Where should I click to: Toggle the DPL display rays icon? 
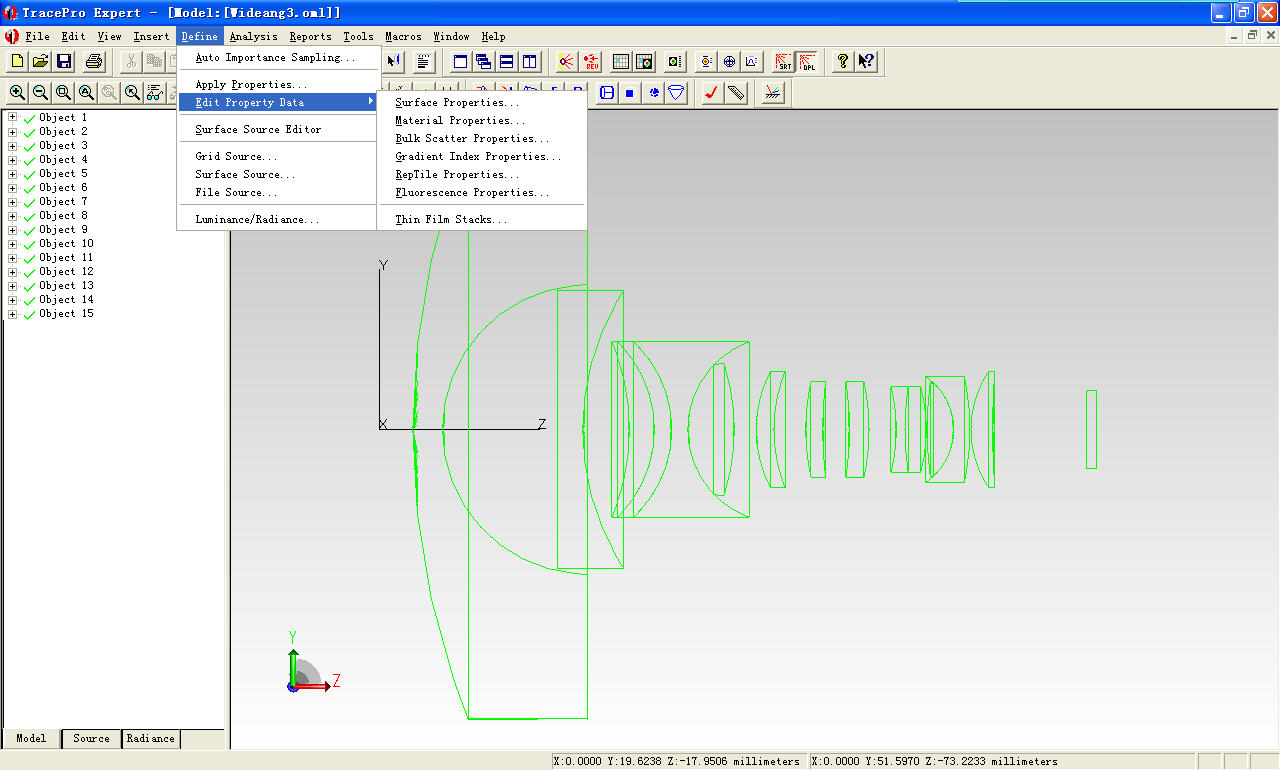[x=807, y=61]
